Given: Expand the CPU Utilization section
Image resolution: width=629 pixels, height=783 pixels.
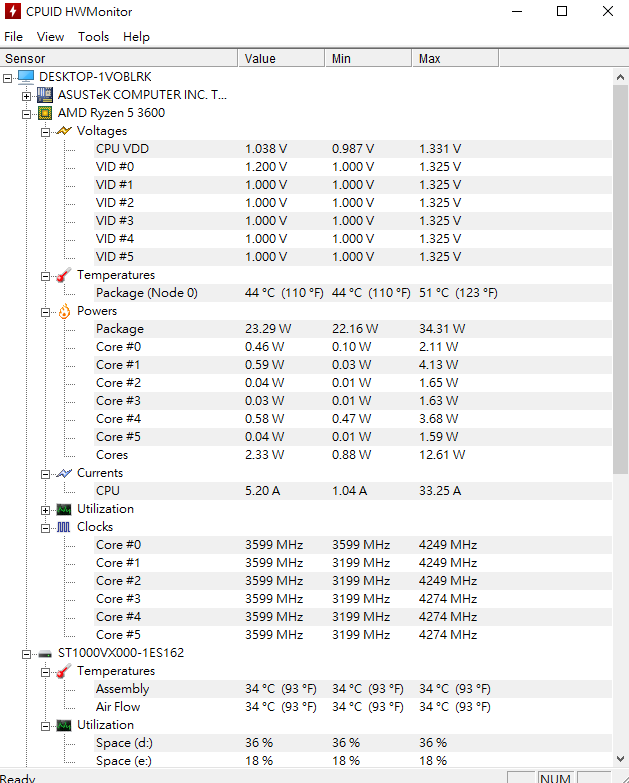Looking at the screenshot, I should pos(45,510).
